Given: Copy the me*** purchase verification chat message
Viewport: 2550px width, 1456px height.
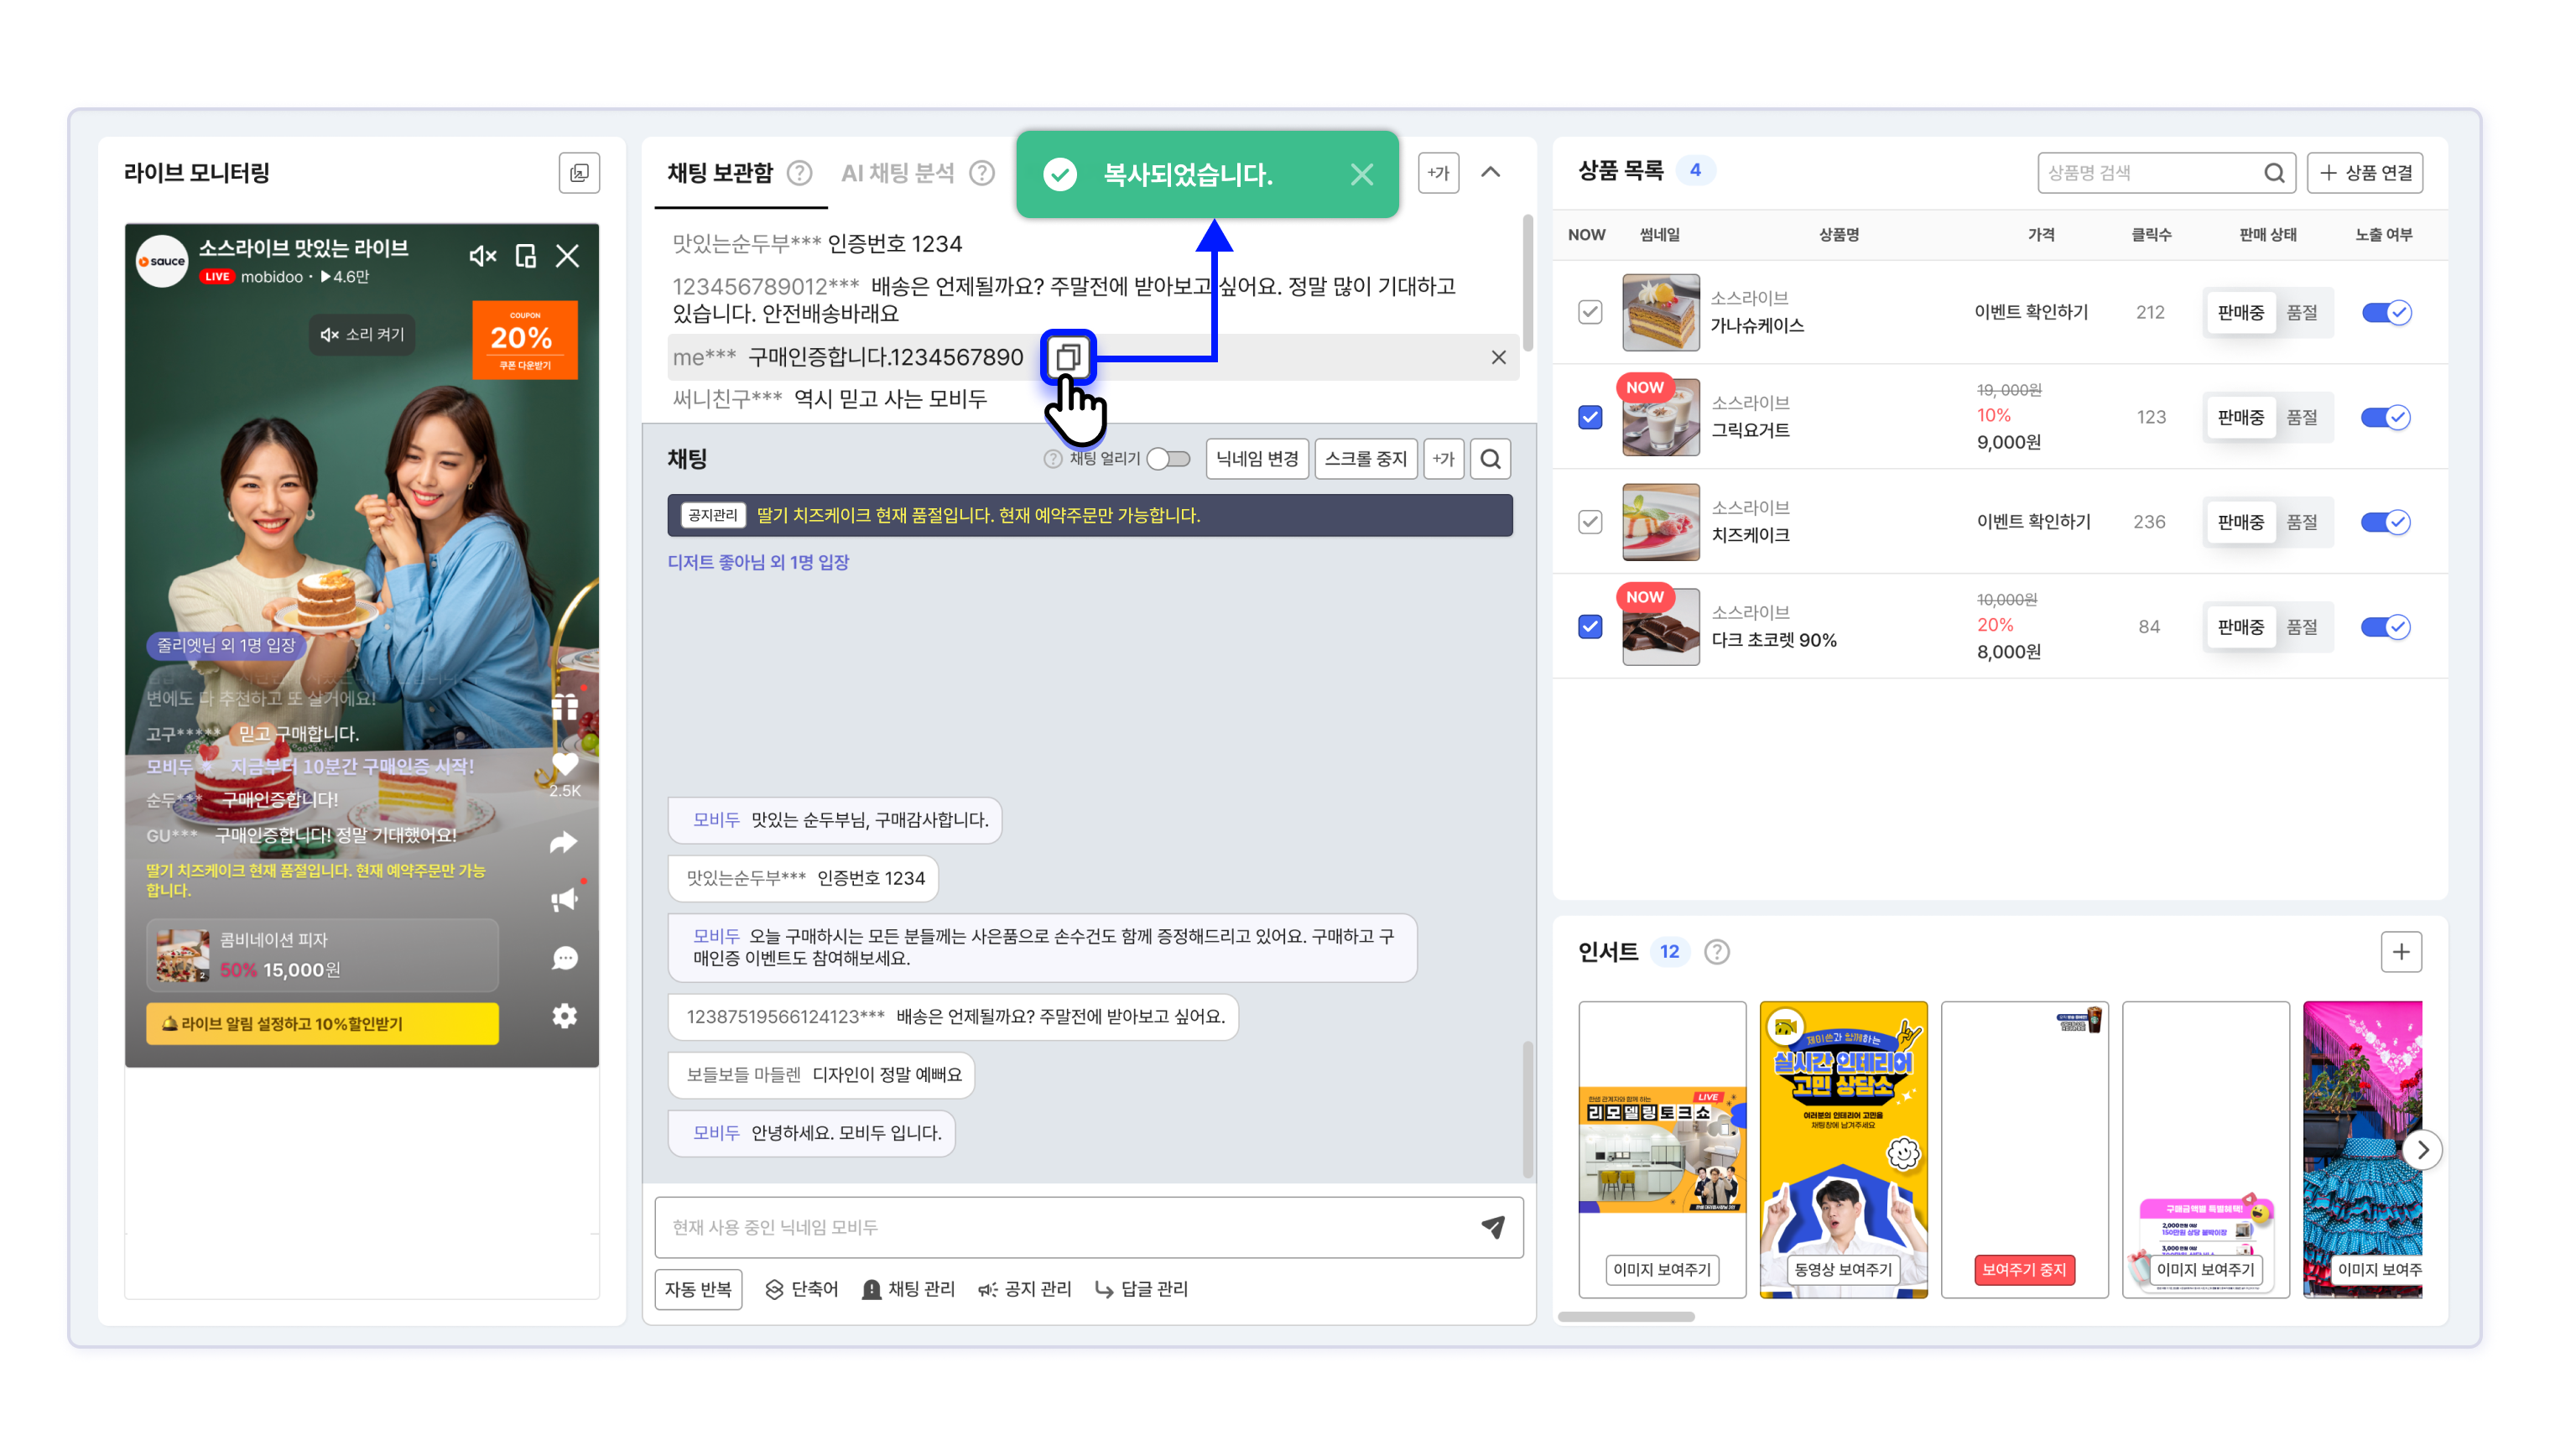Looking at the screenshot, I should click(1068, 357).
